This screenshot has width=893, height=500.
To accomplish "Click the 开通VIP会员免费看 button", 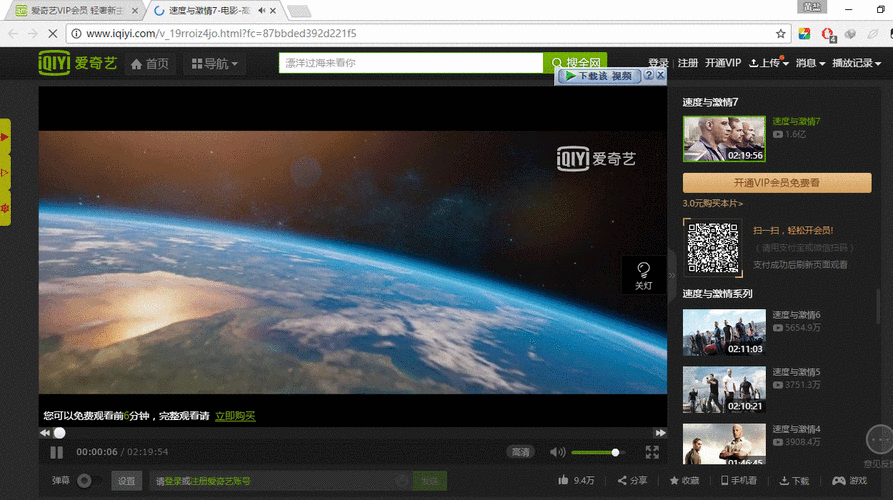I will tap(777, 183).
